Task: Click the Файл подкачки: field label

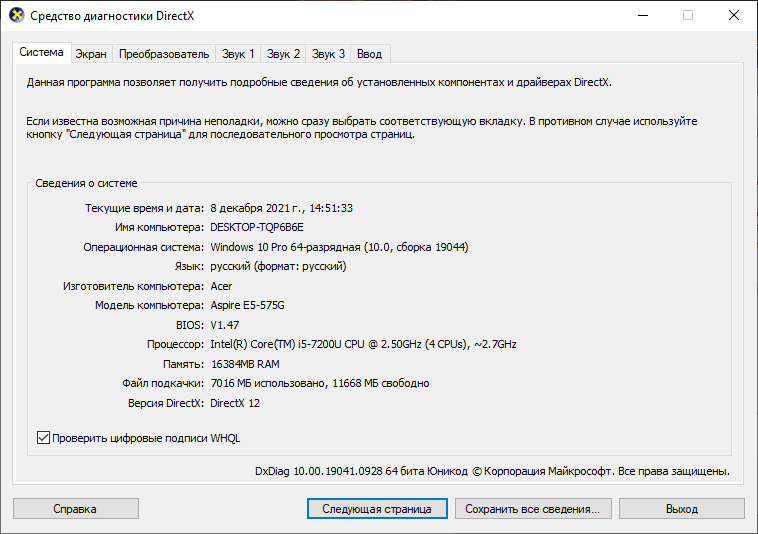Action: pyautogui.click(x=163, y=383)
